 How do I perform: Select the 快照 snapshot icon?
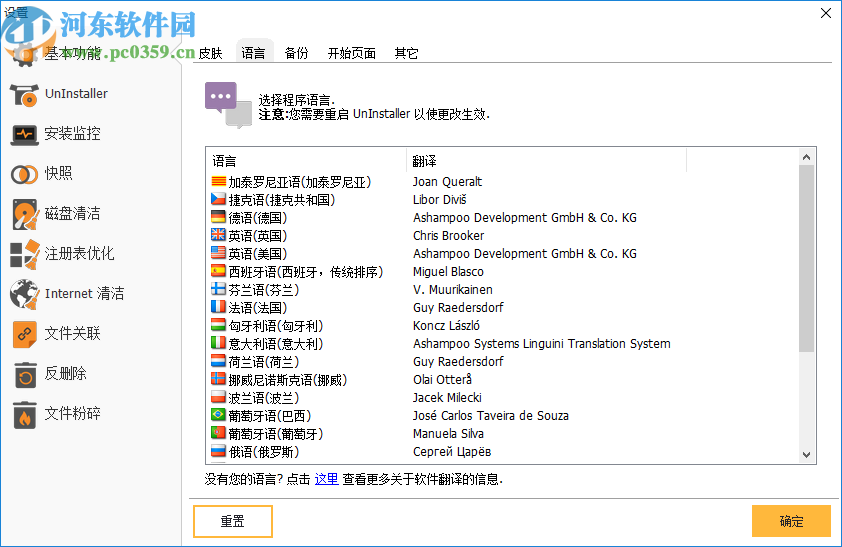tap(24, 174)
